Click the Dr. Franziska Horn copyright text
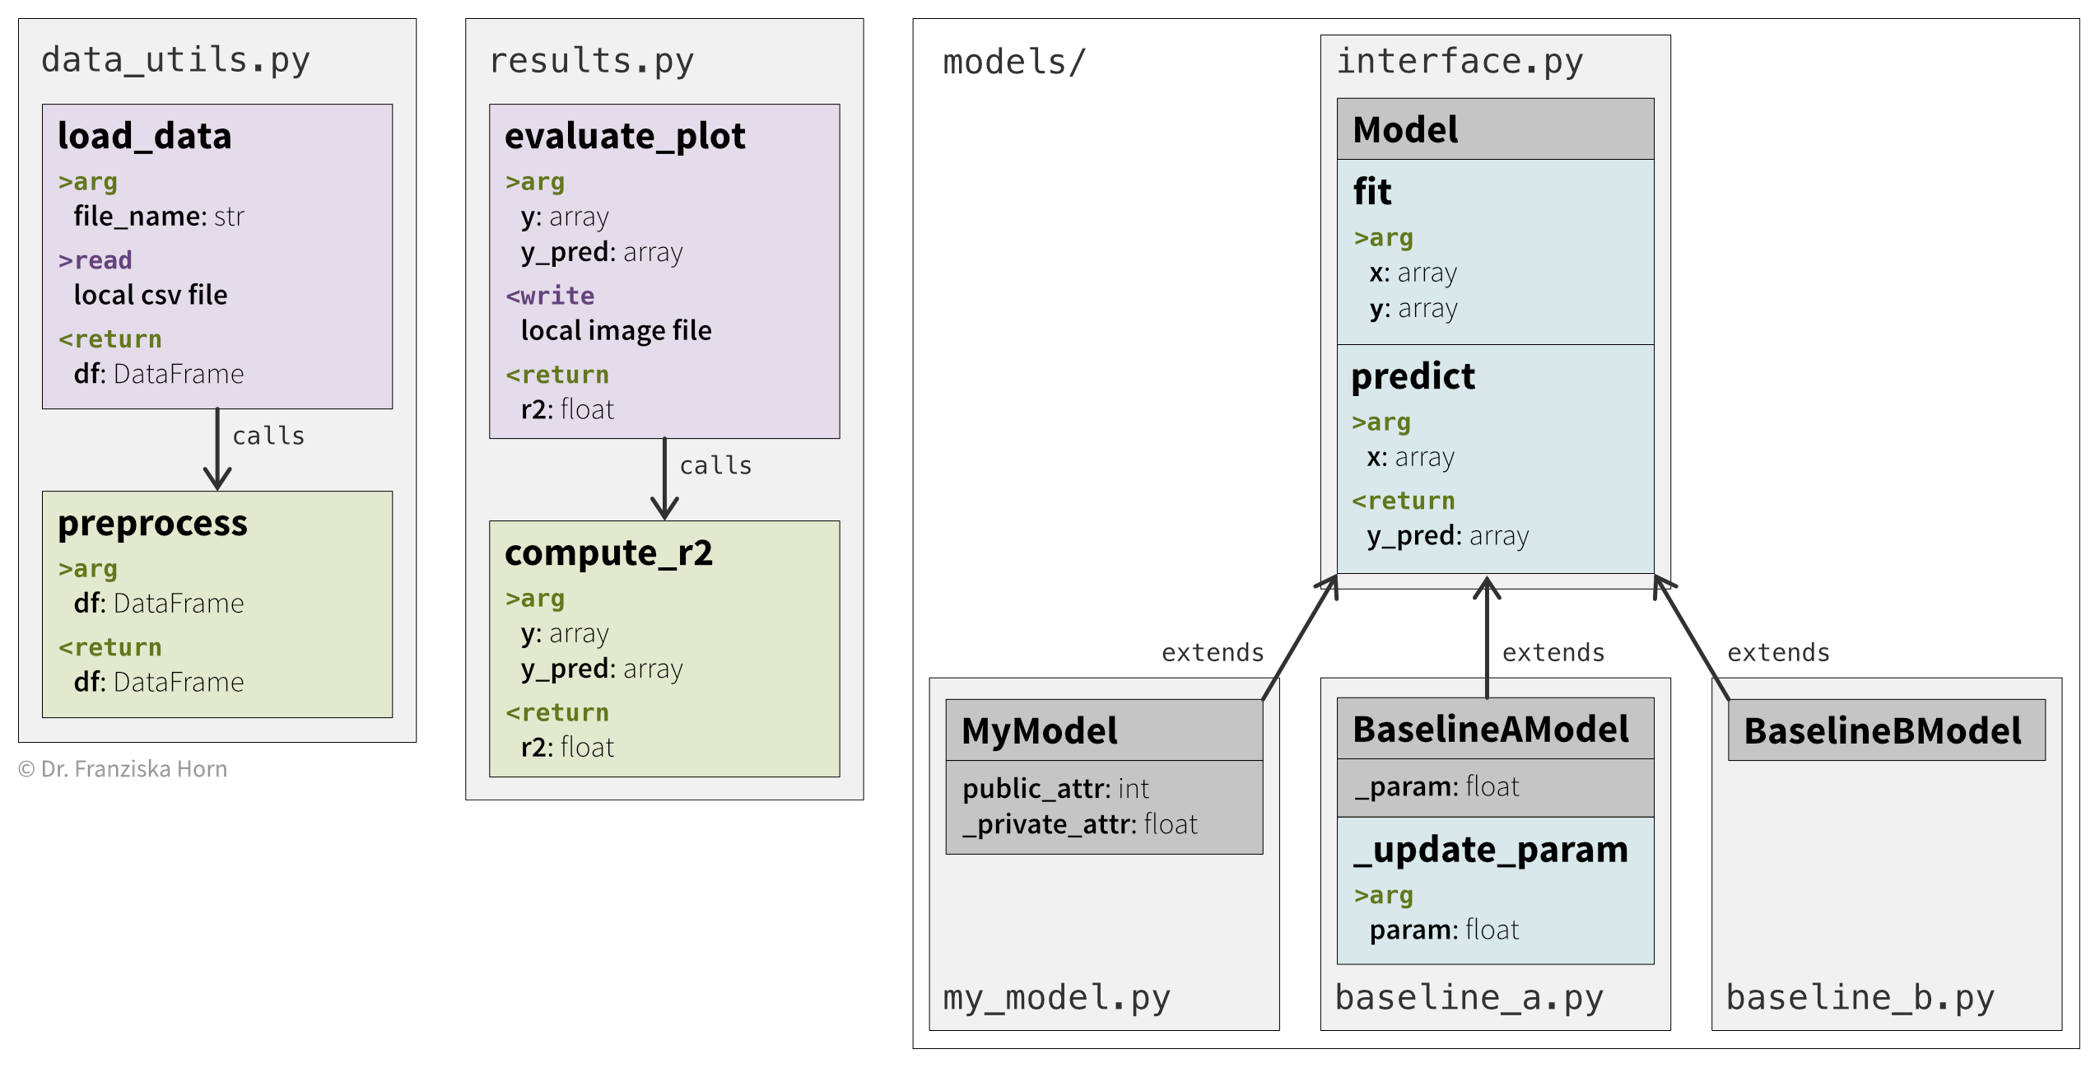The height and width of the screenshot is (1068, 2100). pos(123,769)
